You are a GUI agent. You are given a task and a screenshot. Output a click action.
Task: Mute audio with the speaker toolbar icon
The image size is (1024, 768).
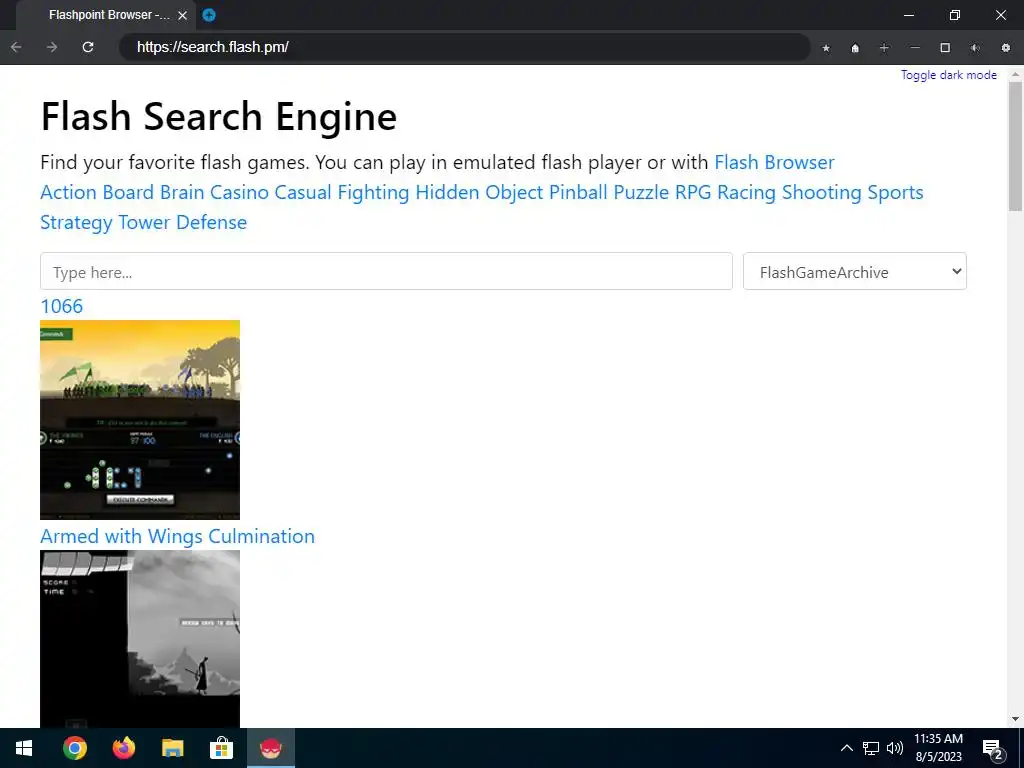975,48
